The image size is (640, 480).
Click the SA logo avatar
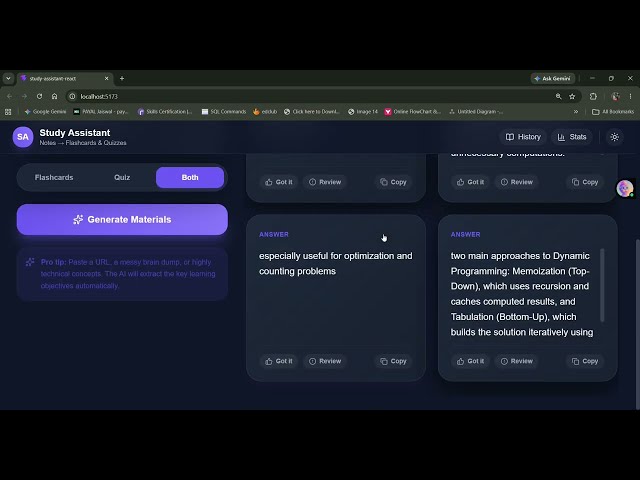(x=23, y=137)
